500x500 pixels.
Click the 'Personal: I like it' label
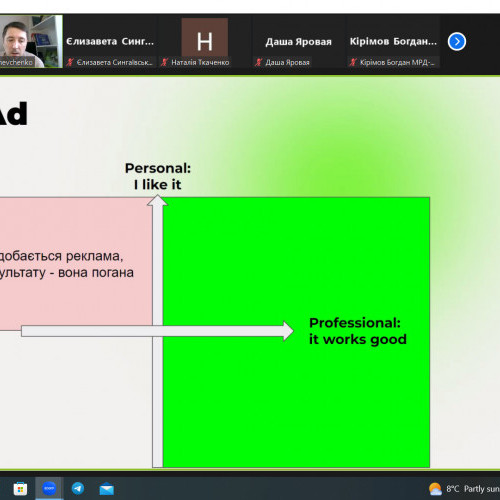pos(158,176)
